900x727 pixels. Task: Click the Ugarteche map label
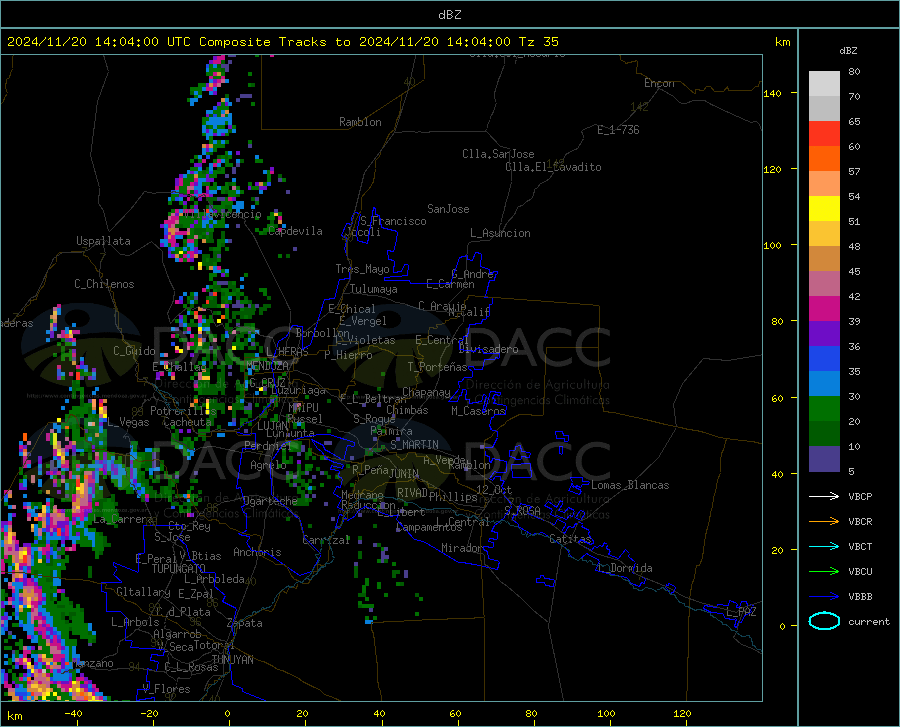[270, 500]
